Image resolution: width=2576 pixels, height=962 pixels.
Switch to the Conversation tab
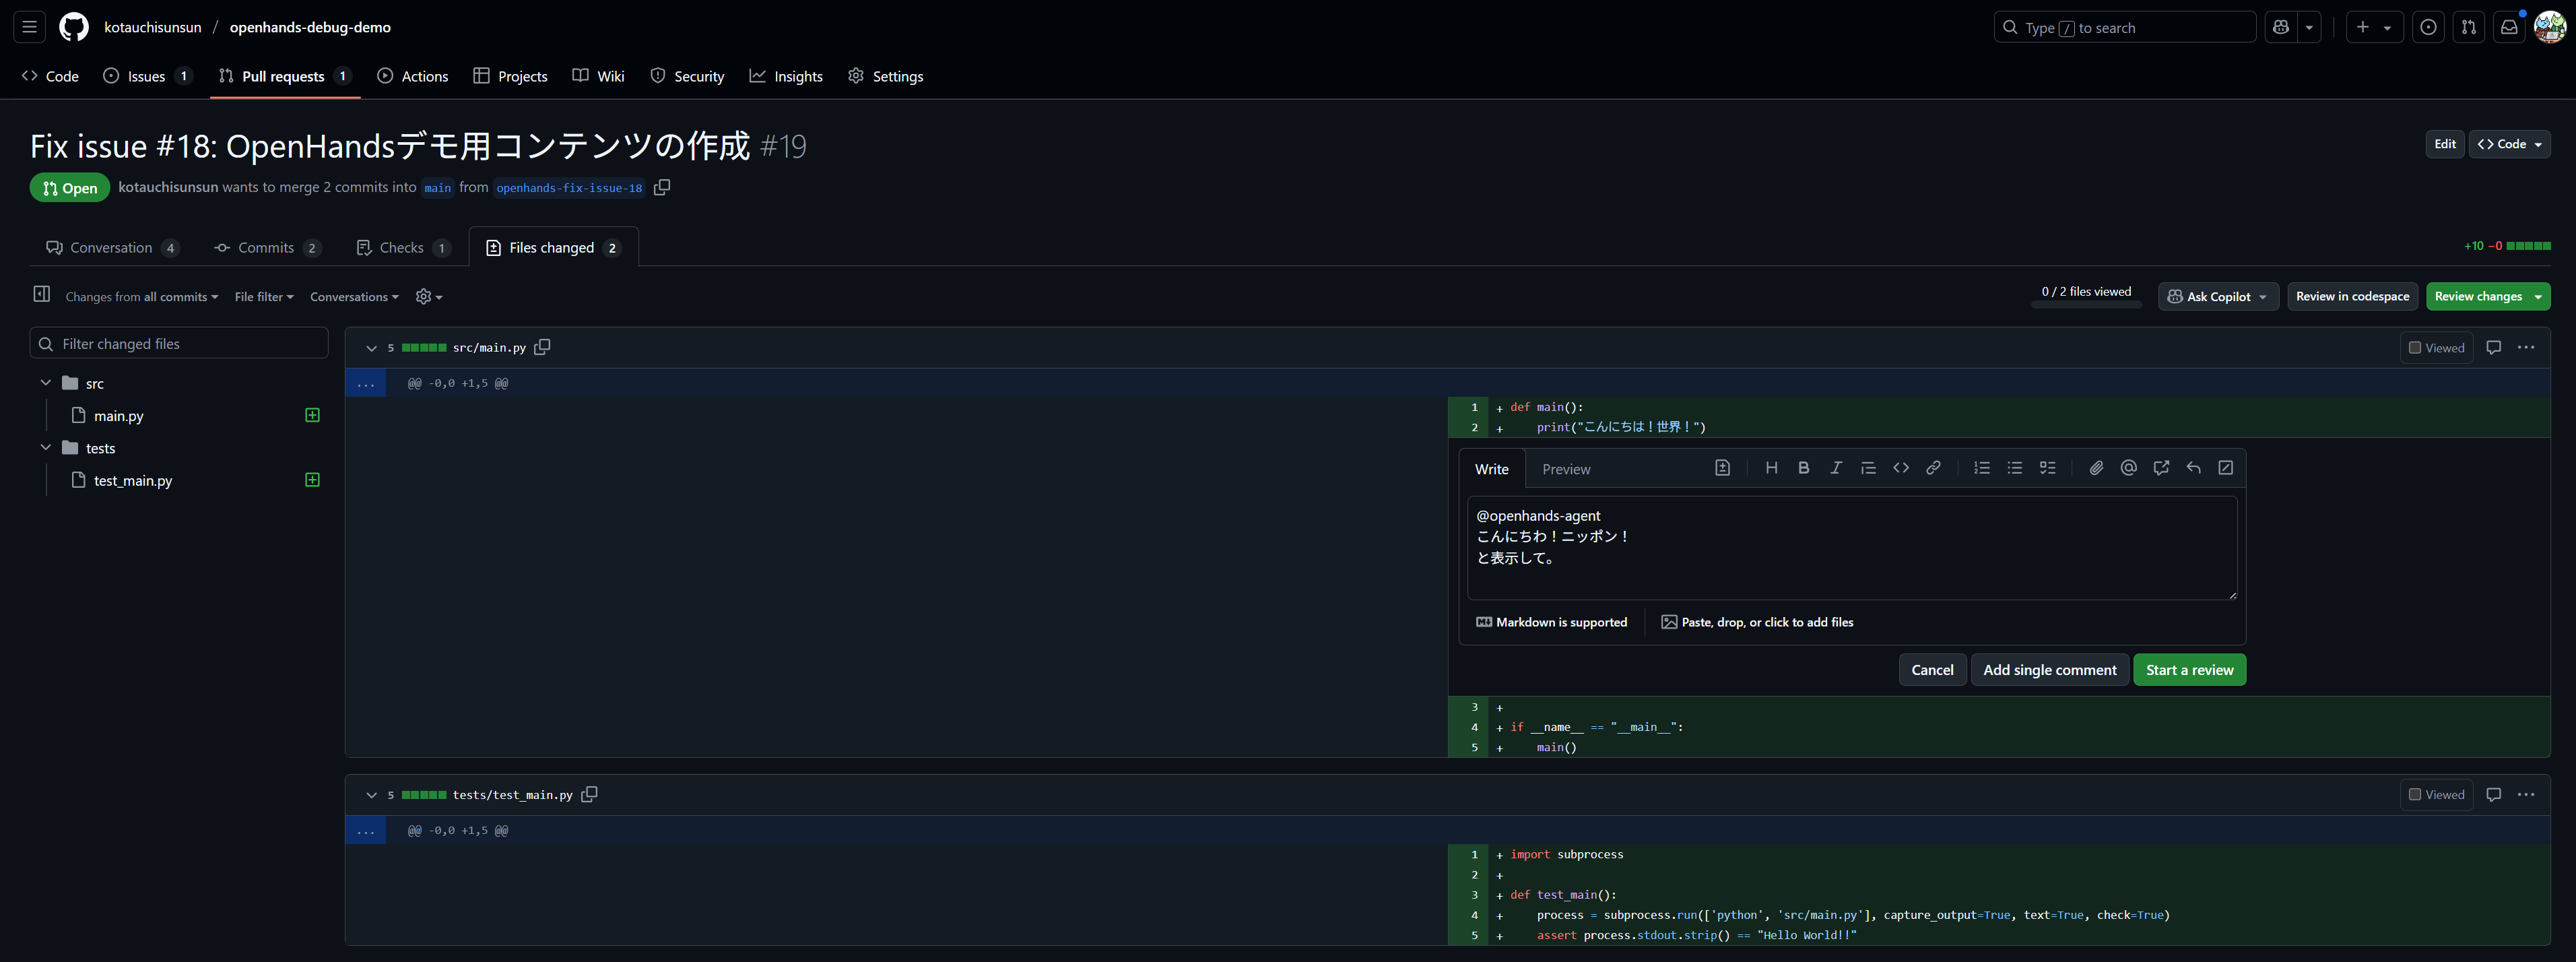pyautogui.click(x=111, y=248)
